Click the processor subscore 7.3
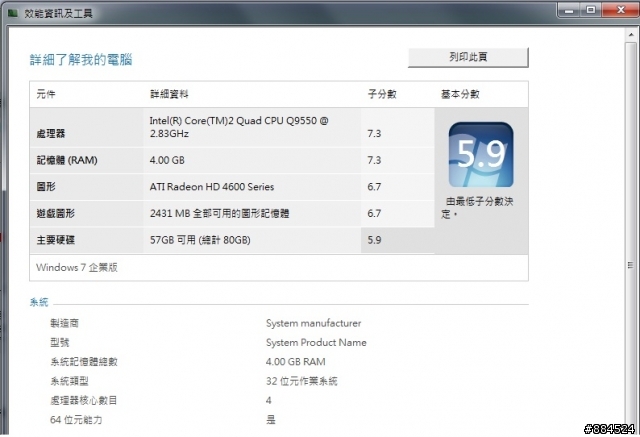This screenshot has height=437, width=640. [374, 133]
